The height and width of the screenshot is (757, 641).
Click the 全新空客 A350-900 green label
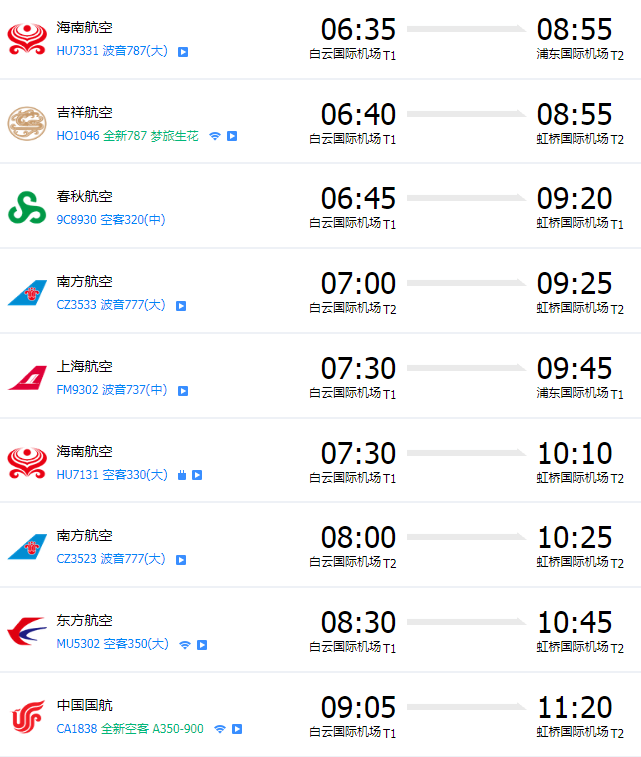tap(153, 729)
